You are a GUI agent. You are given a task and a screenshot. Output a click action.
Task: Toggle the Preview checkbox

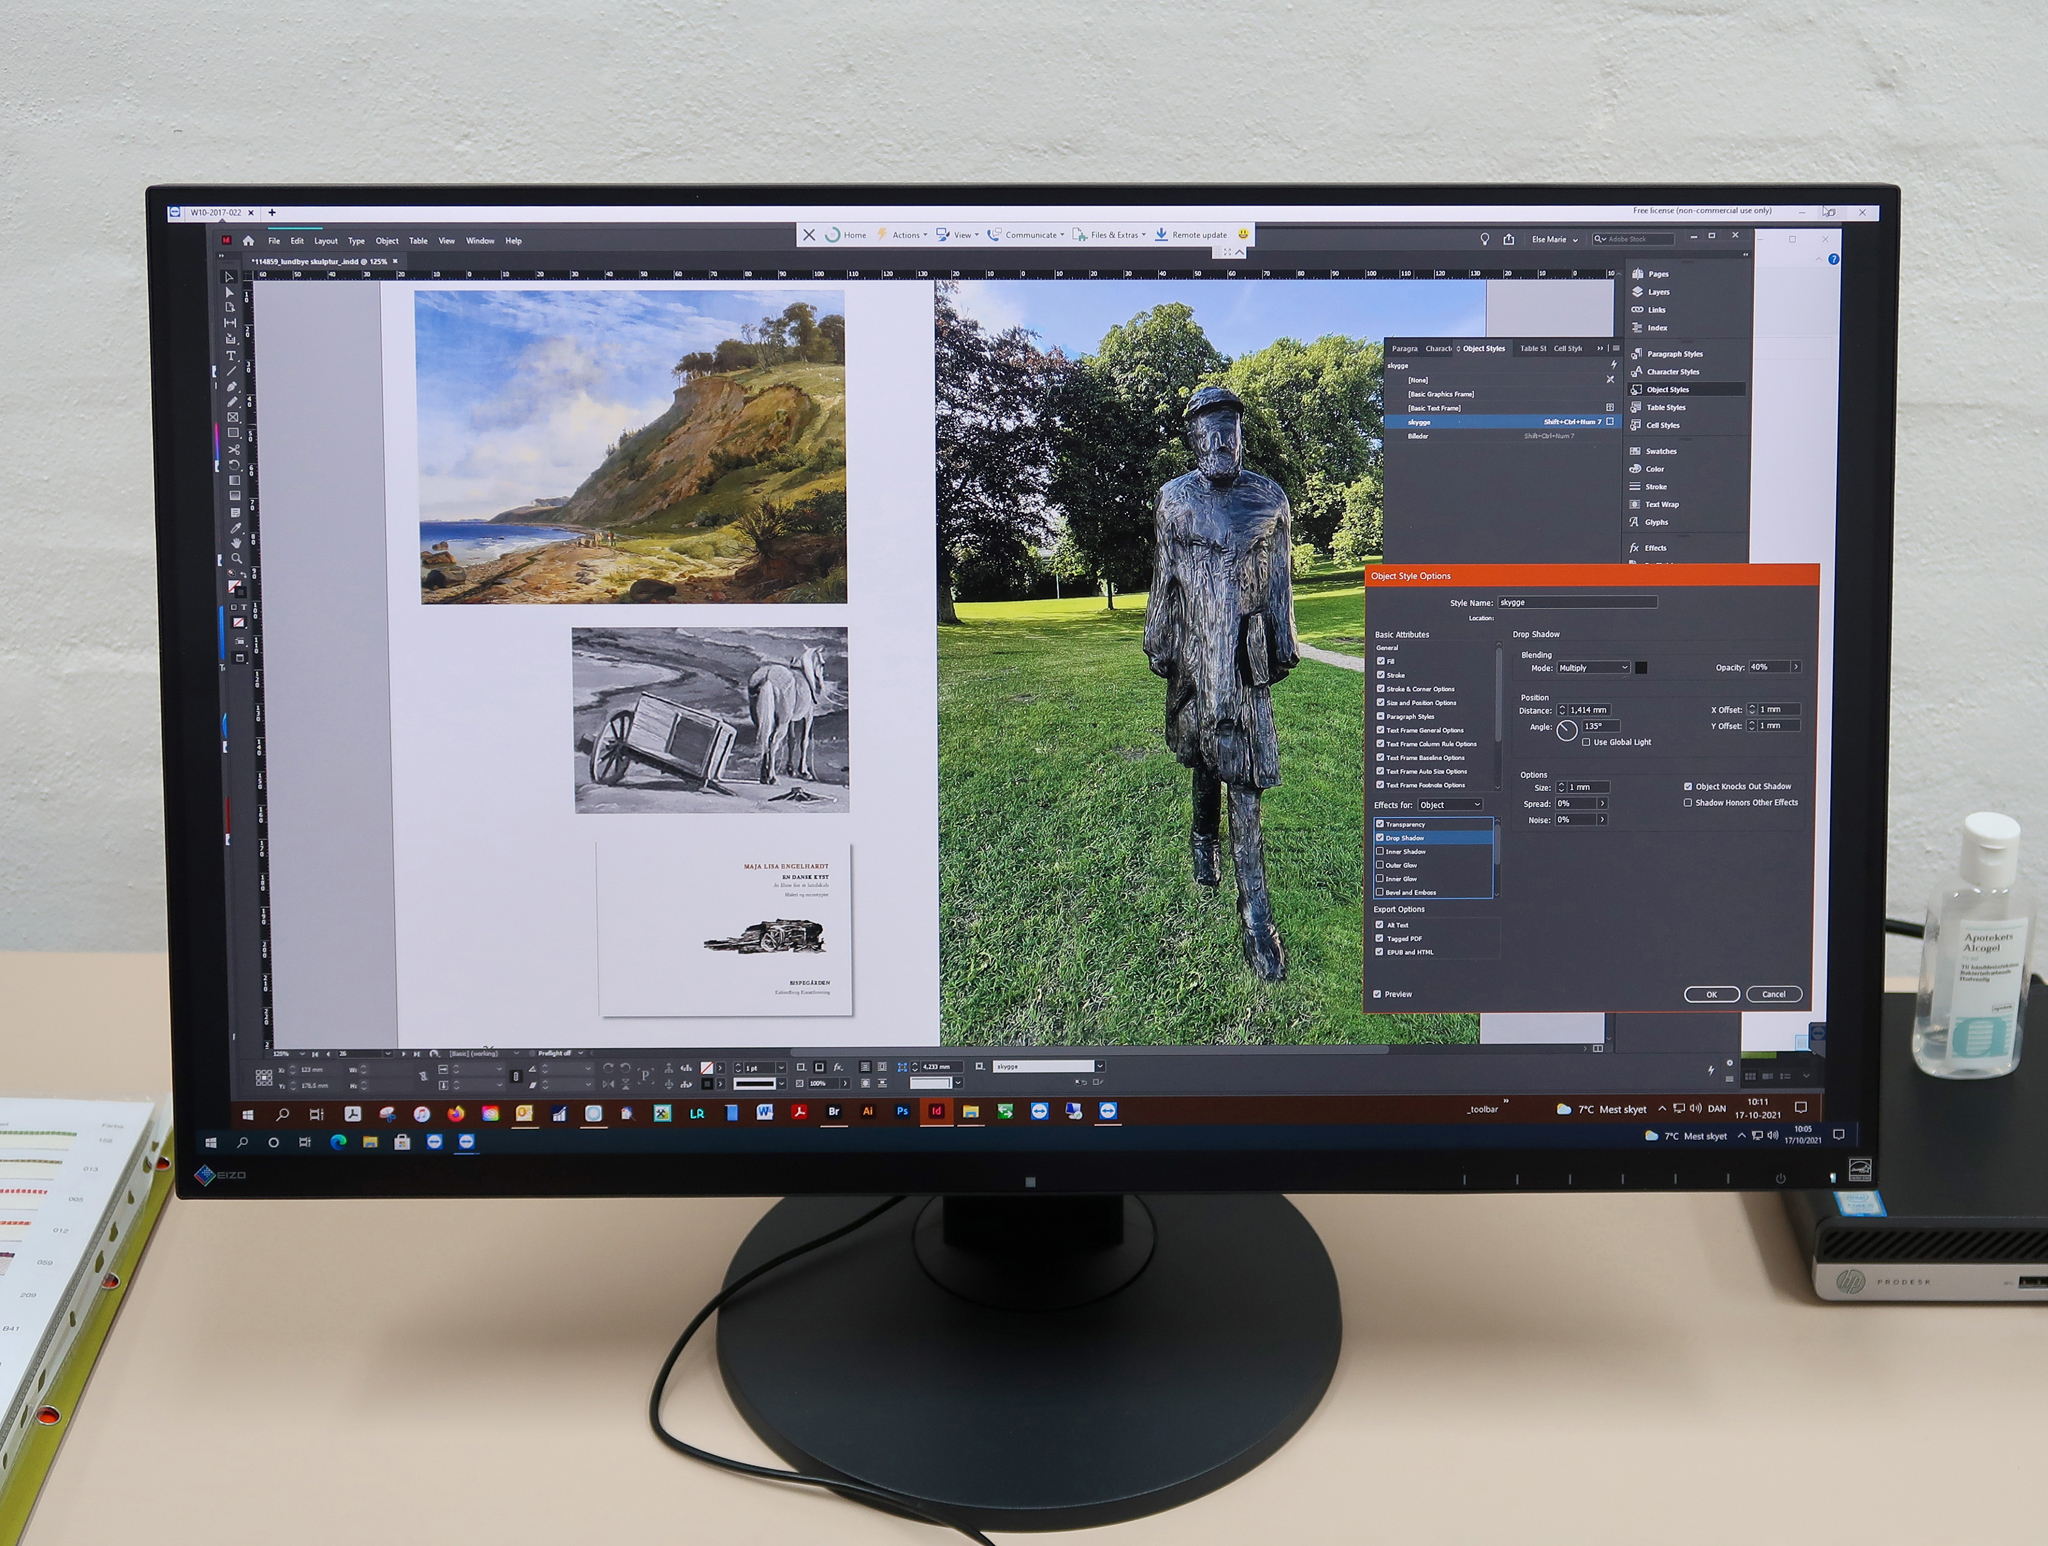[x=1377, y=994]
